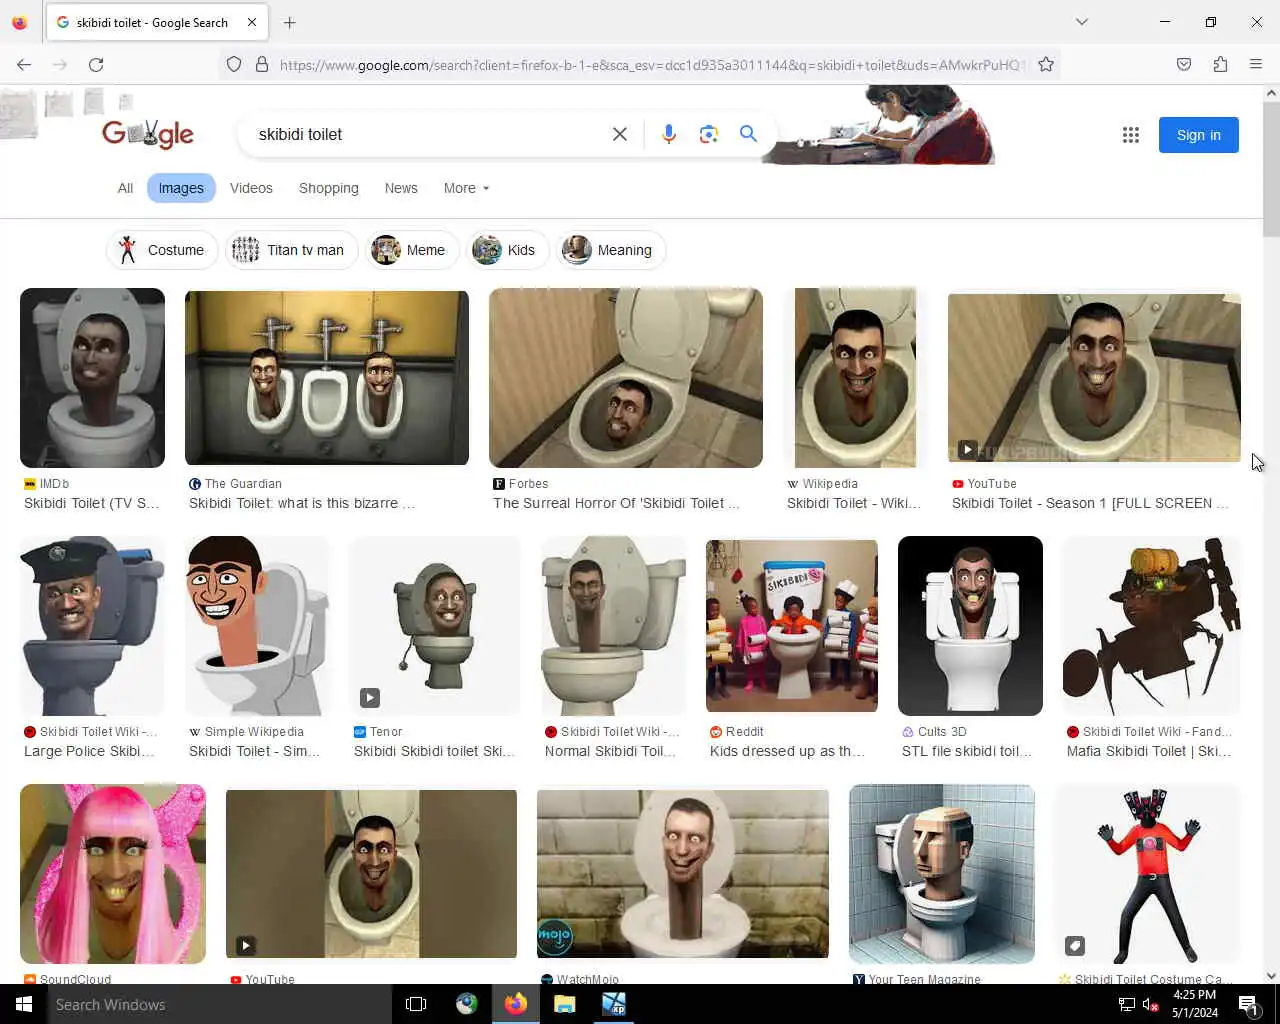Open the Firefox extensions puzzle icon

coord(1220,64)
